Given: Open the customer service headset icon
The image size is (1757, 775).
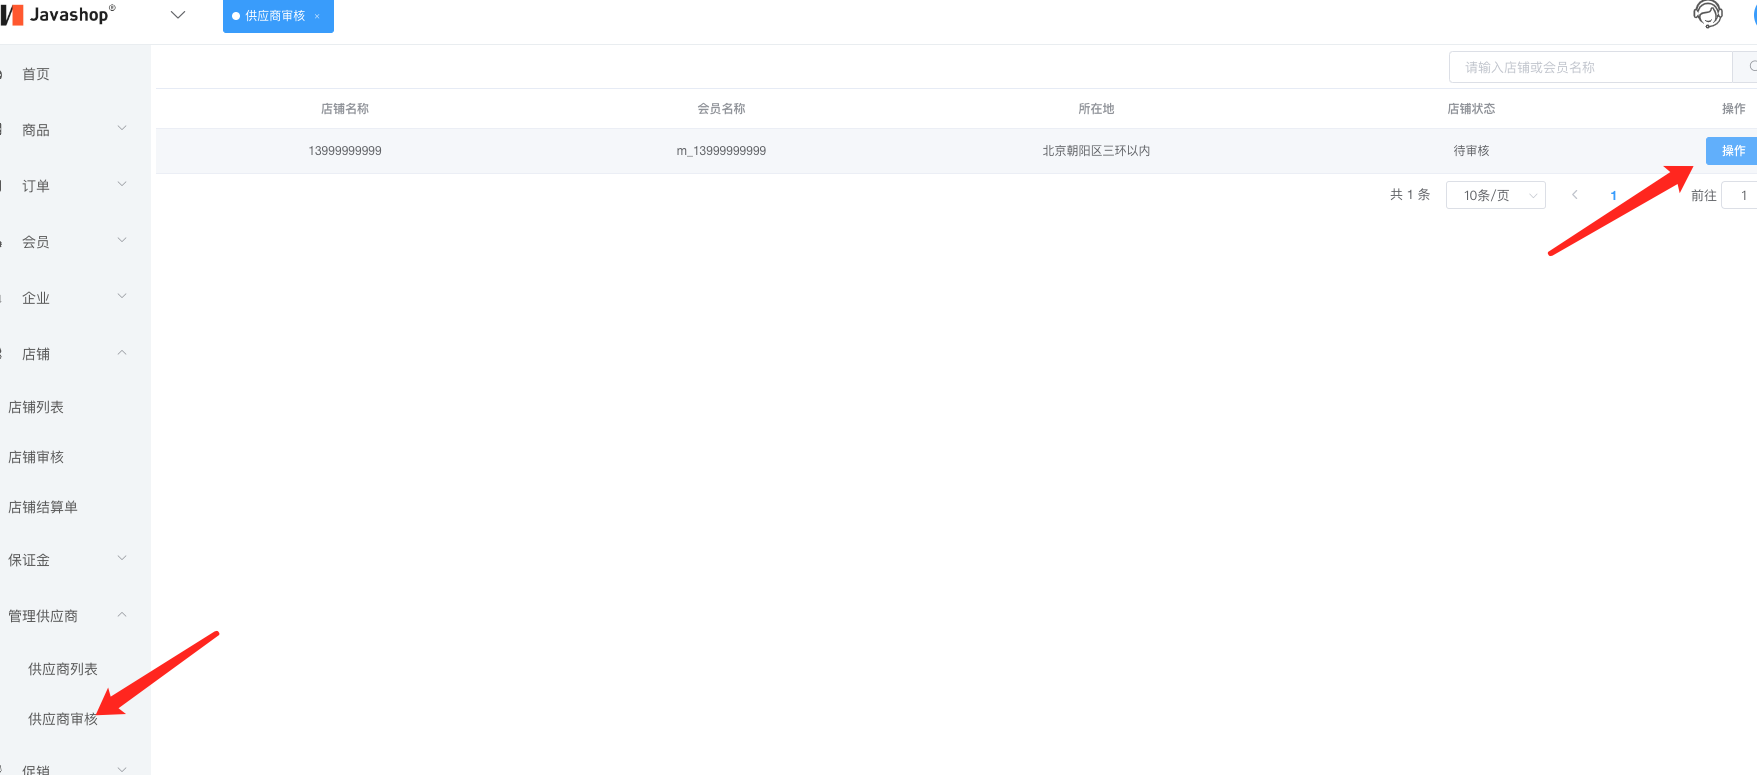Looking at the screenshot, I should tap(1708, 14).
